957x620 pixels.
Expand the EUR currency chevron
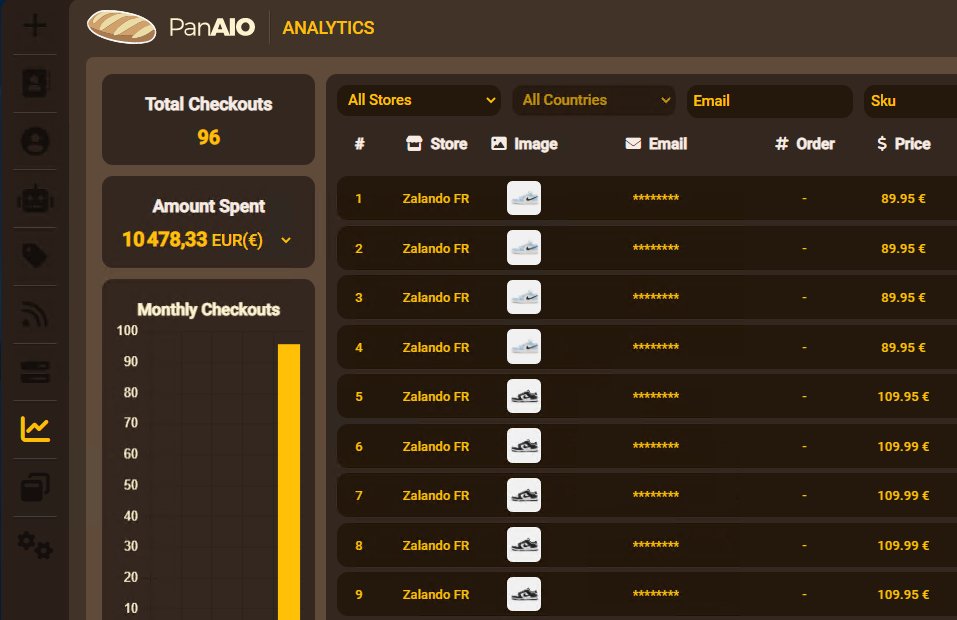pos(286,240)
